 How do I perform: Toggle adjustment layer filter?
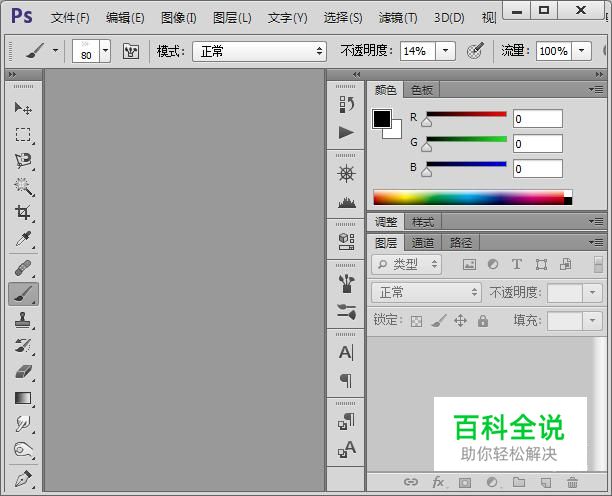493,265
